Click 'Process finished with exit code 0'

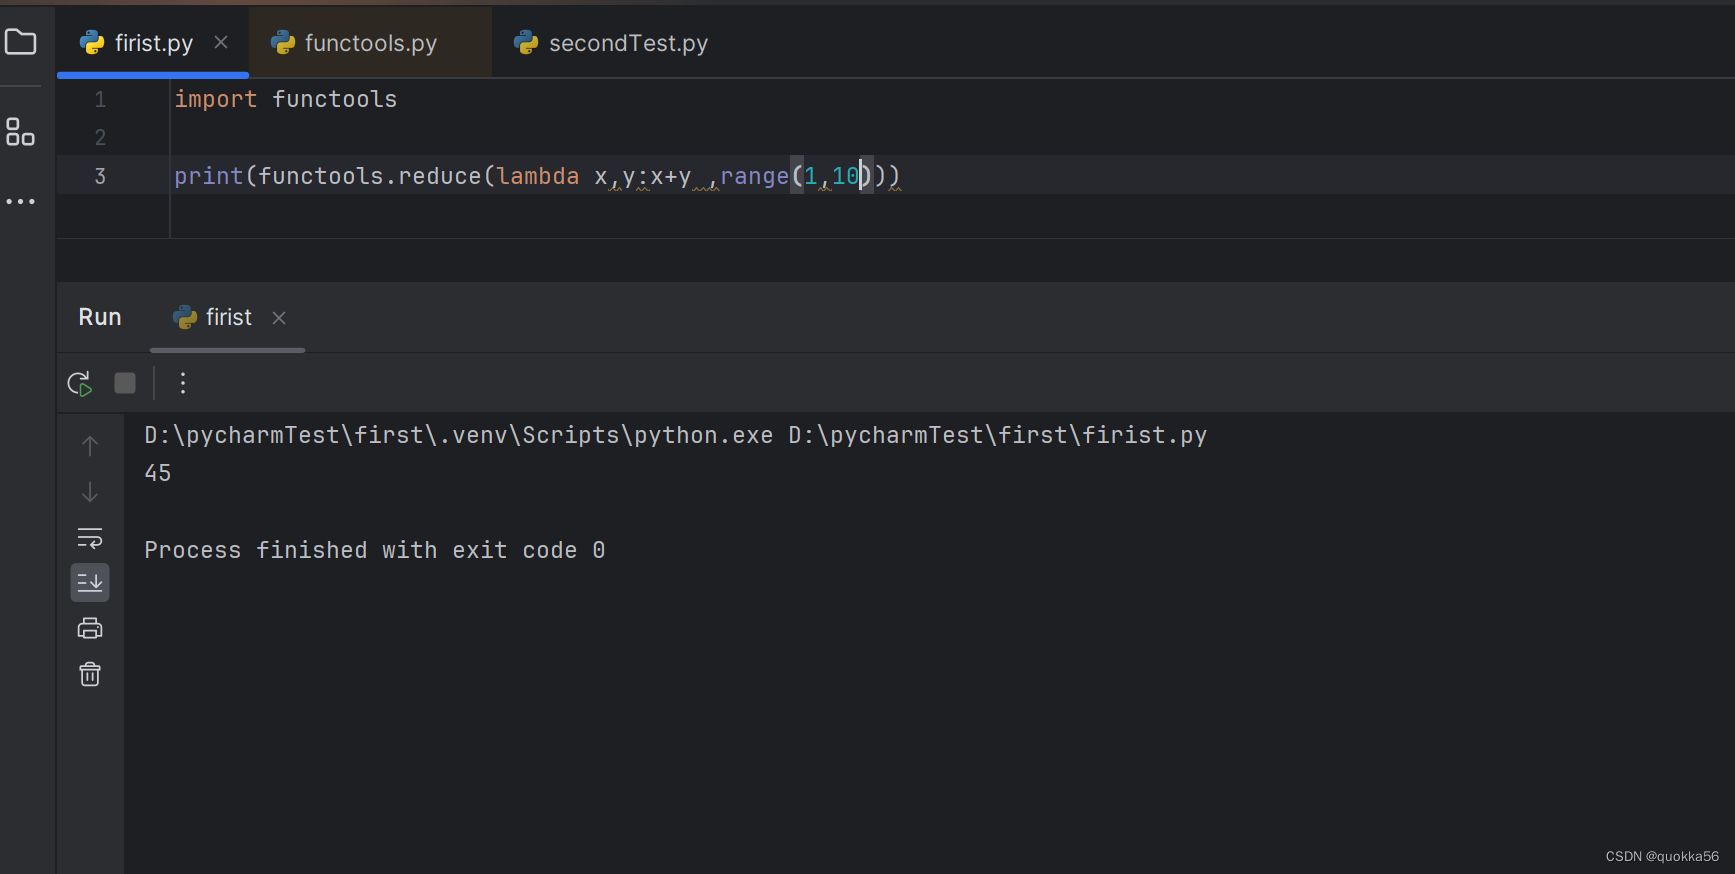click(x=375, y=550)
